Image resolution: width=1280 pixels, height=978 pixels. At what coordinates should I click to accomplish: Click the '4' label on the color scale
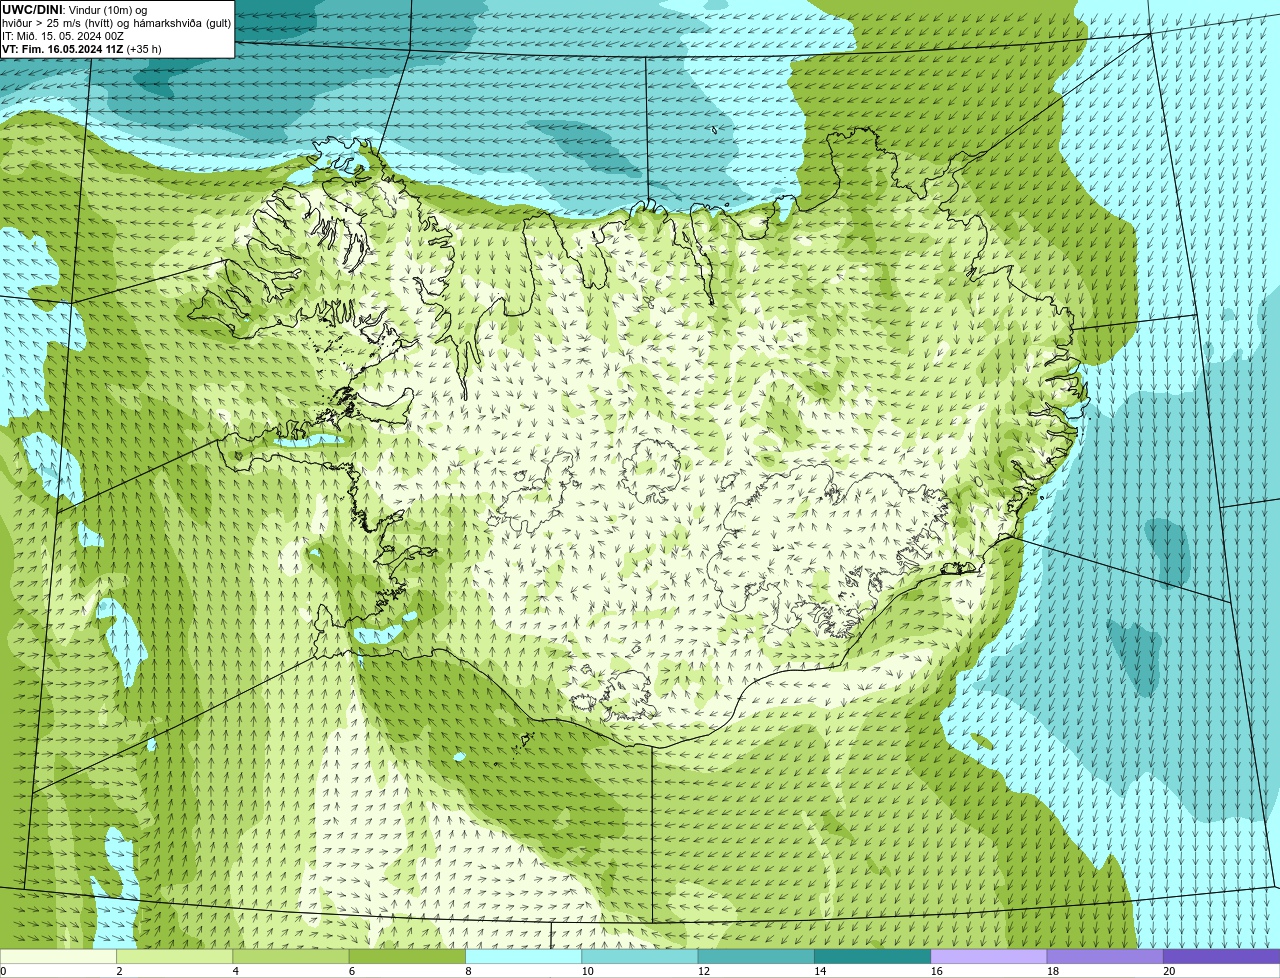236,971
